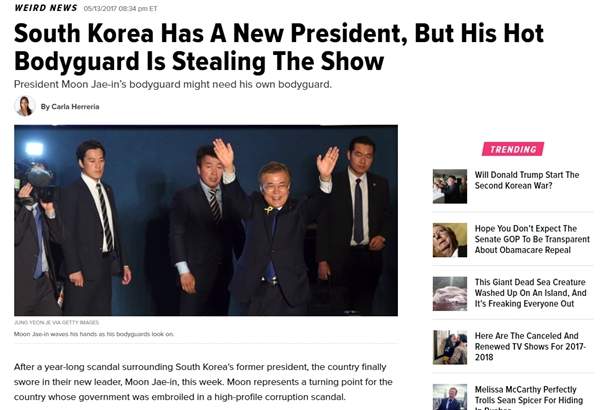600x410 pixels.
Task: Open 'This Giant Dead Sea Creature' story link
Action: [530, 293]
